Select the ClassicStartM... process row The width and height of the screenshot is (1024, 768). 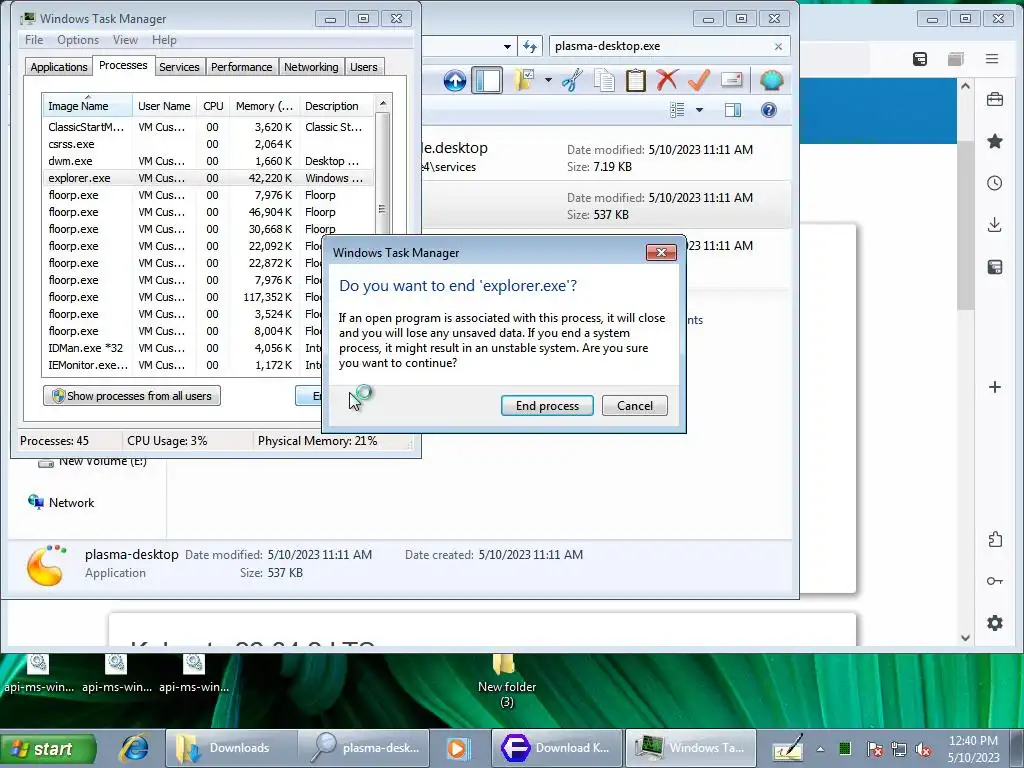[x=209, y=127]
